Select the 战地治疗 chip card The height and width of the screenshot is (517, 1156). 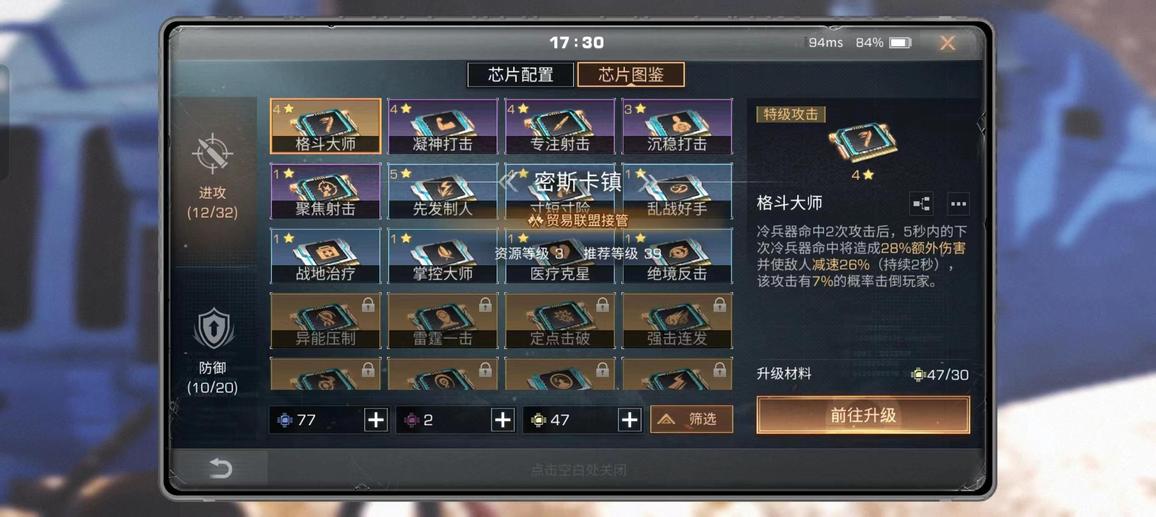pos(326,256)
